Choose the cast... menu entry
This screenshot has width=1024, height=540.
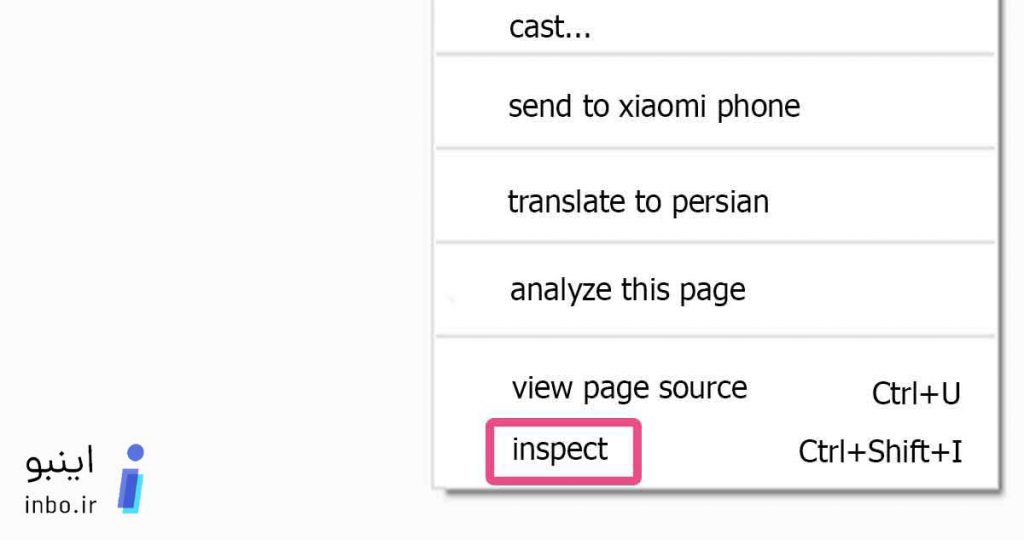(x=715, y=27)
